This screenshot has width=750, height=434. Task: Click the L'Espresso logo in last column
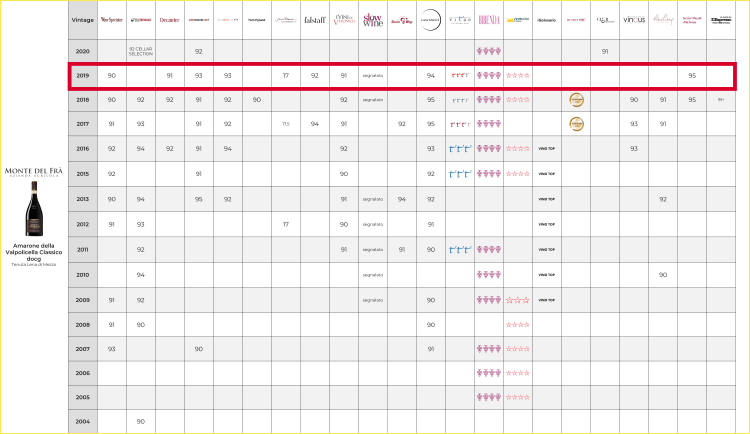[721, 20]
